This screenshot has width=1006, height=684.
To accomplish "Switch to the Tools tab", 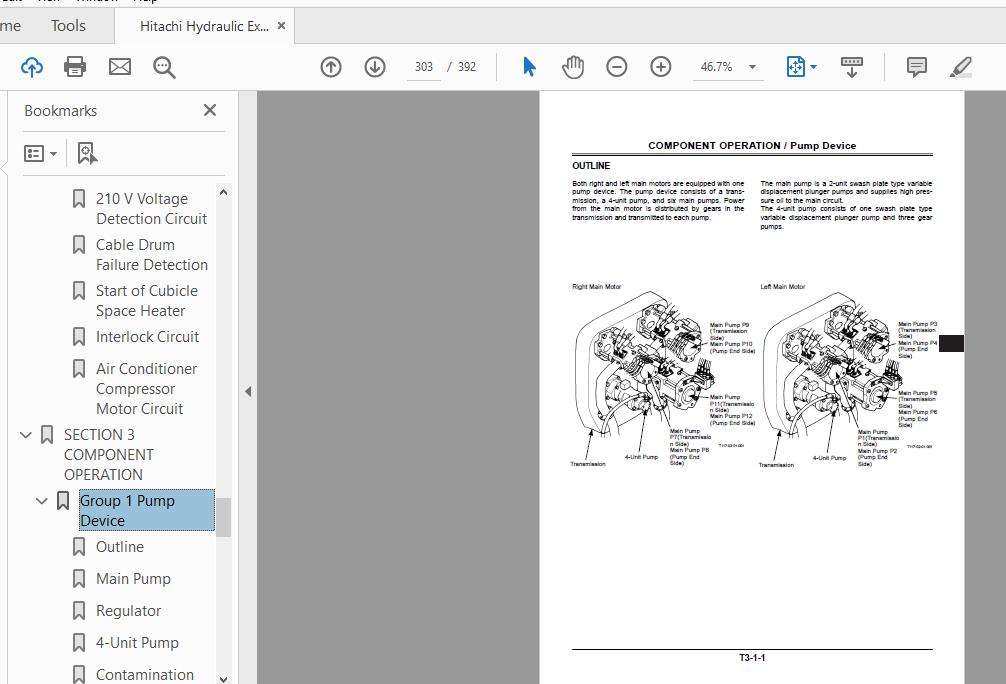I will tap(68, 26).
